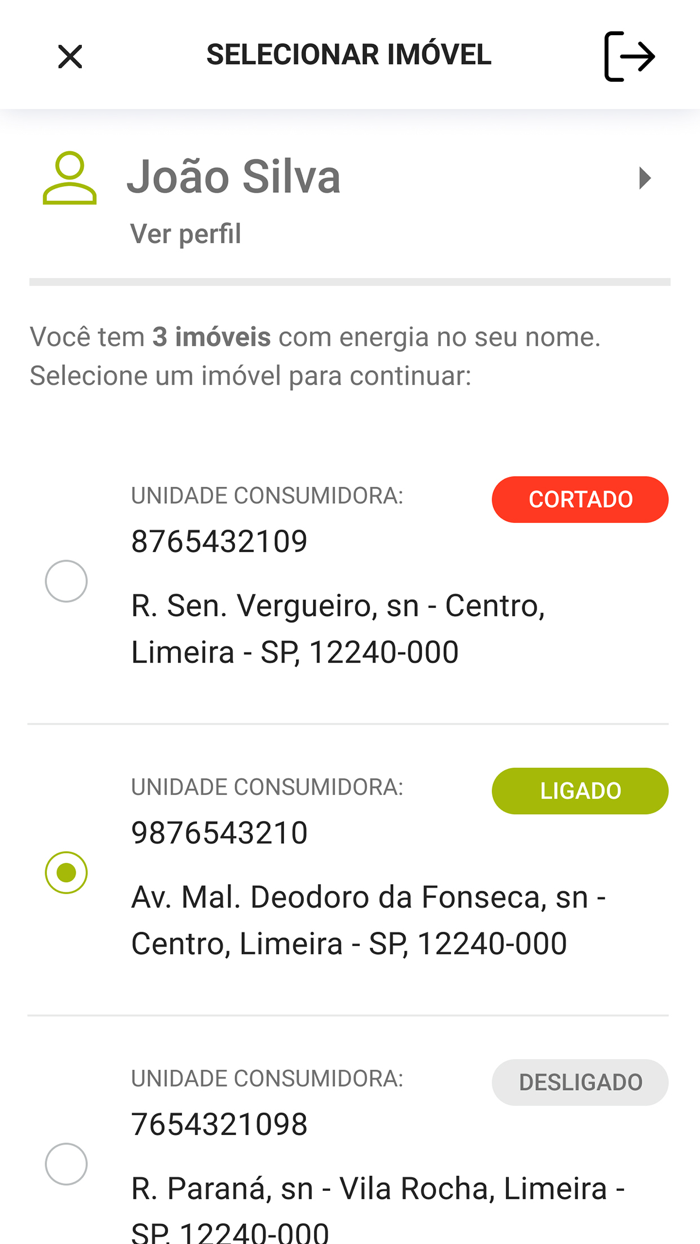The height and width of the screenshot is (1244, 700).
Task: Click the gray DESLIGADO status badge
Action: (580, 1082)
